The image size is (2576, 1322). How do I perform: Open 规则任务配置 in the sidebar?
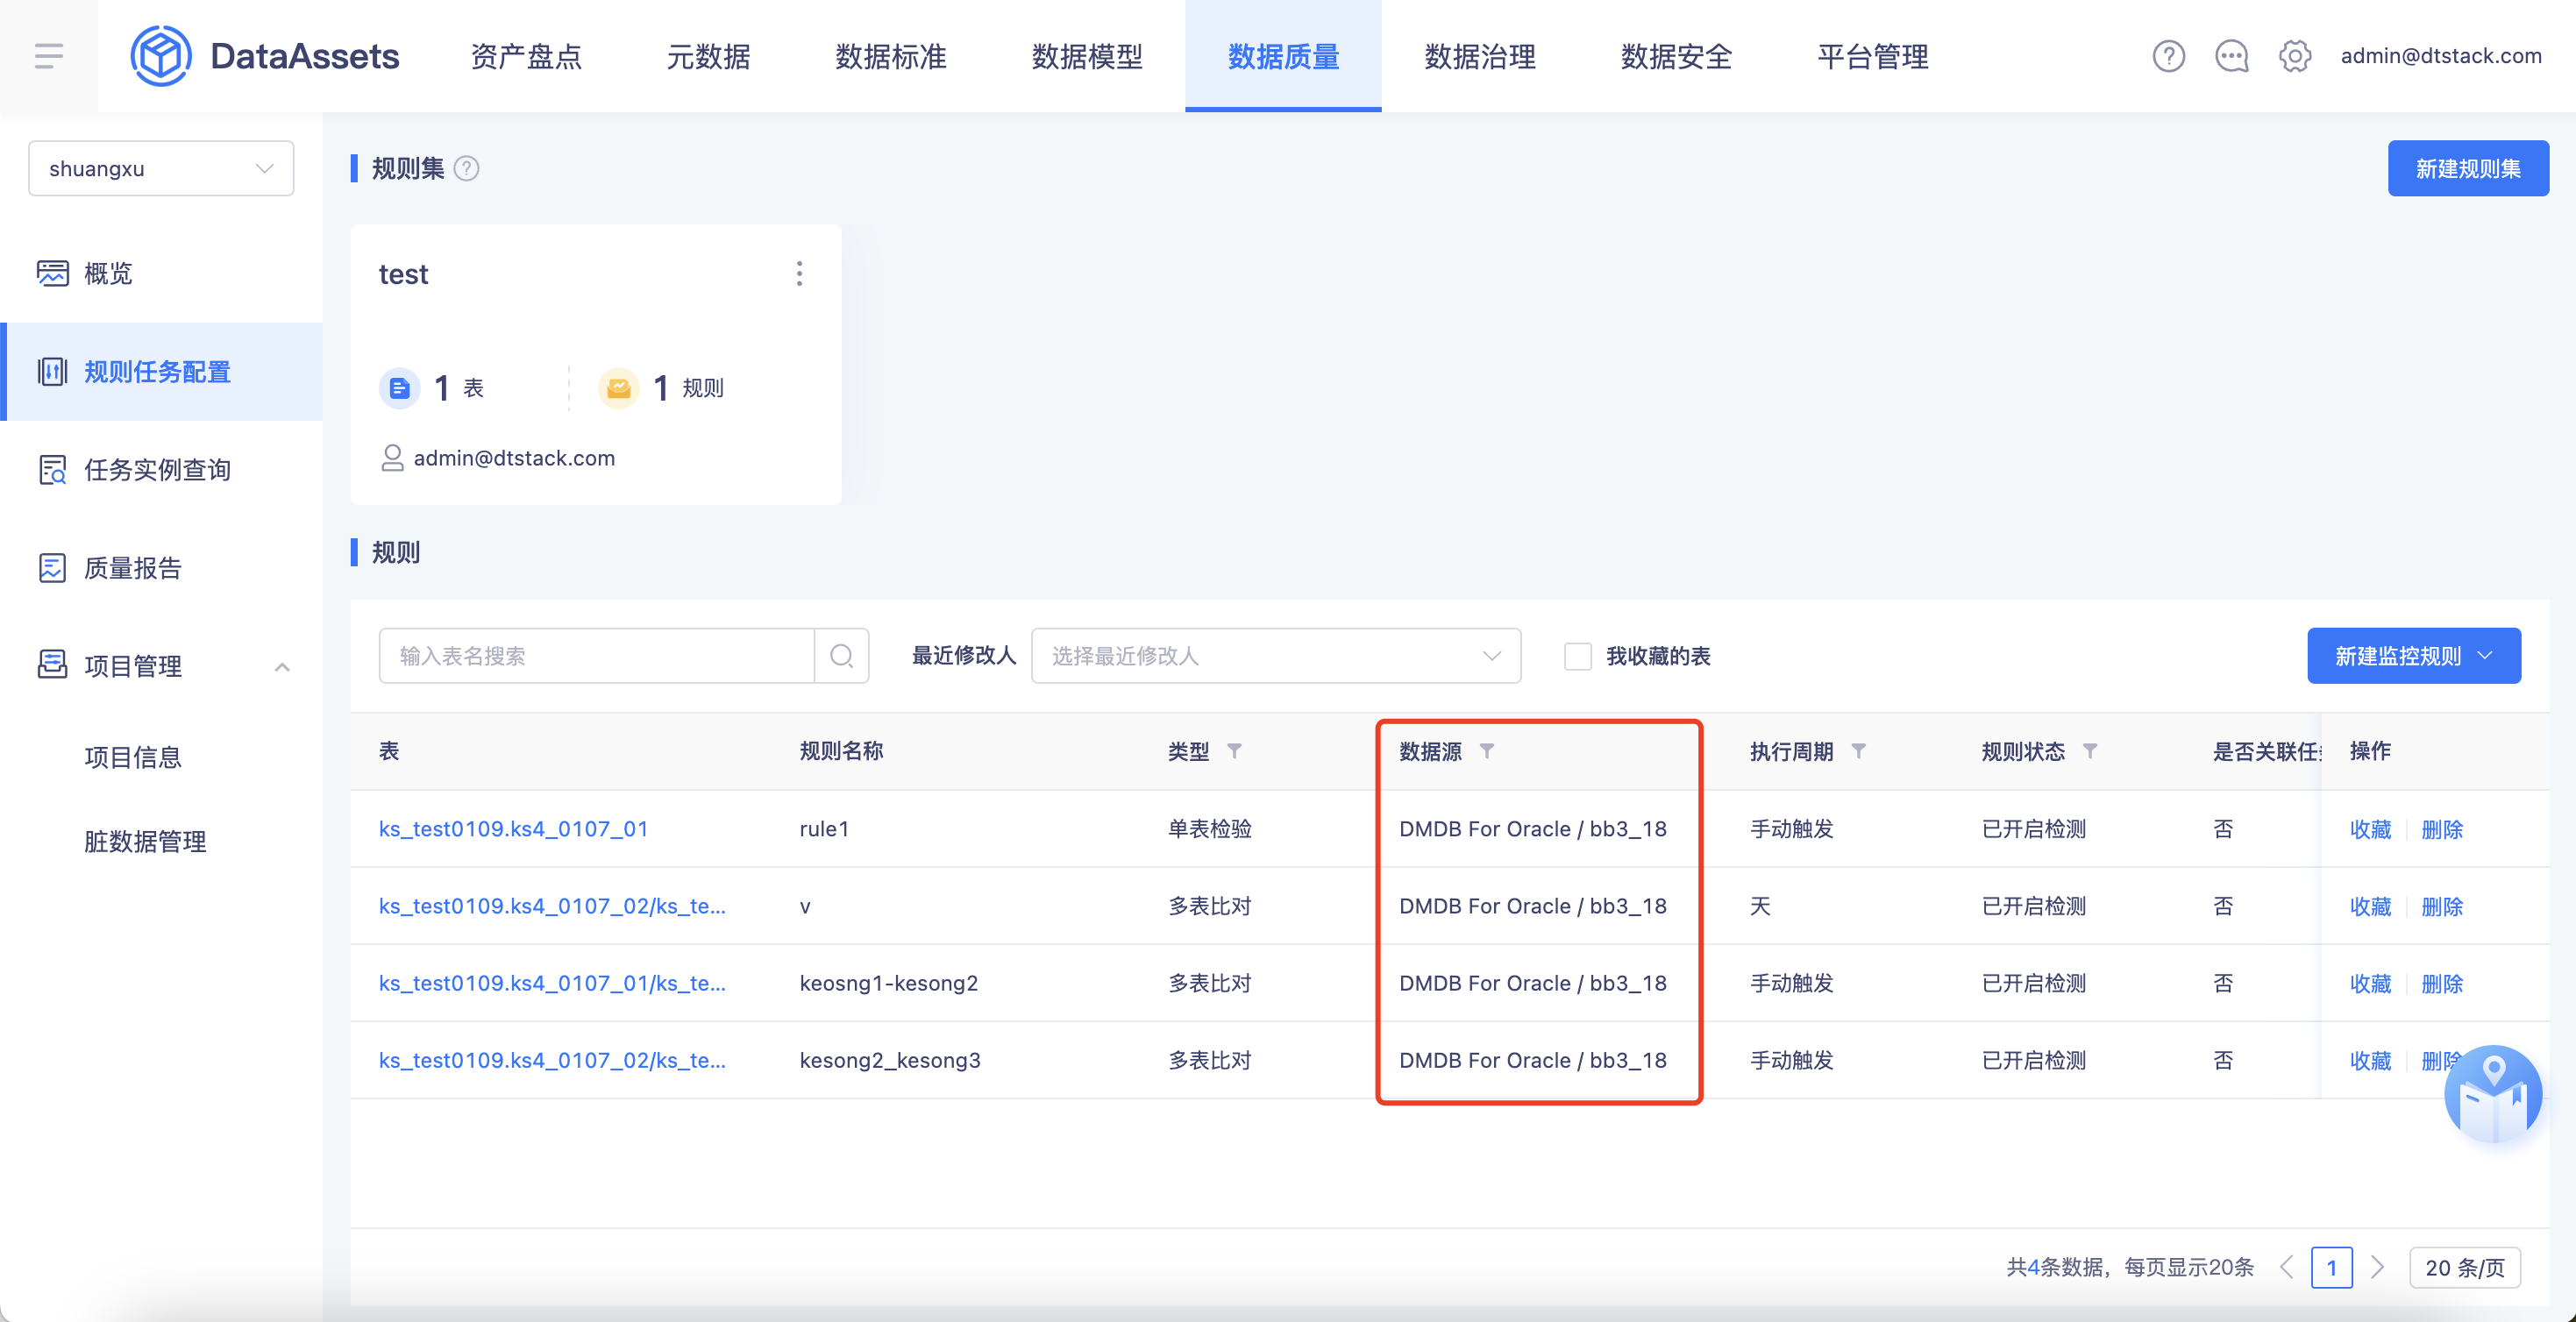(x=161, y=371)
